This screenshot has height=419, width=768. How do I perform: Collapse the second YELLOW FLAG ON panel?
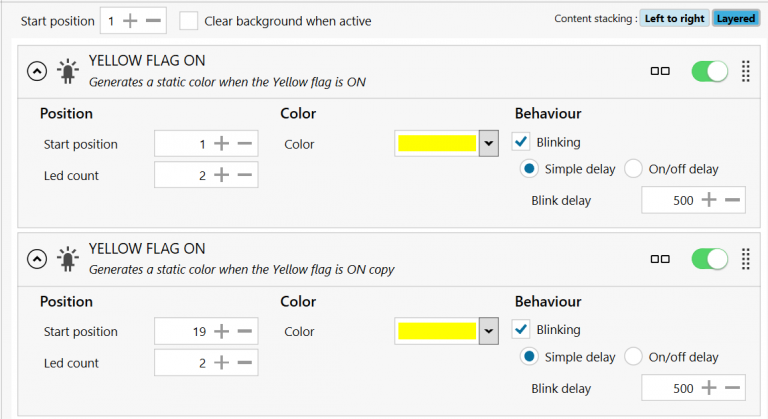(x=36, y=258)
